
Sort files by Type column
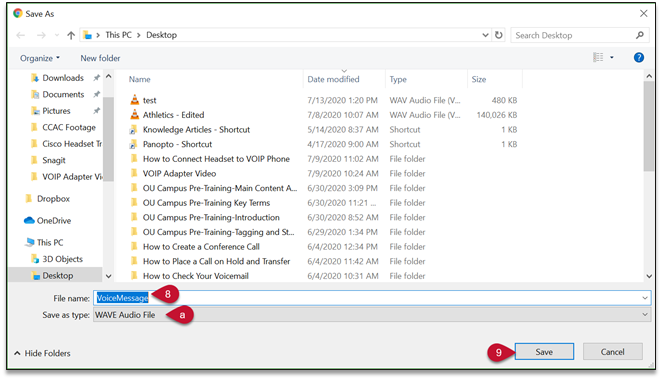[x=398, y=79]
